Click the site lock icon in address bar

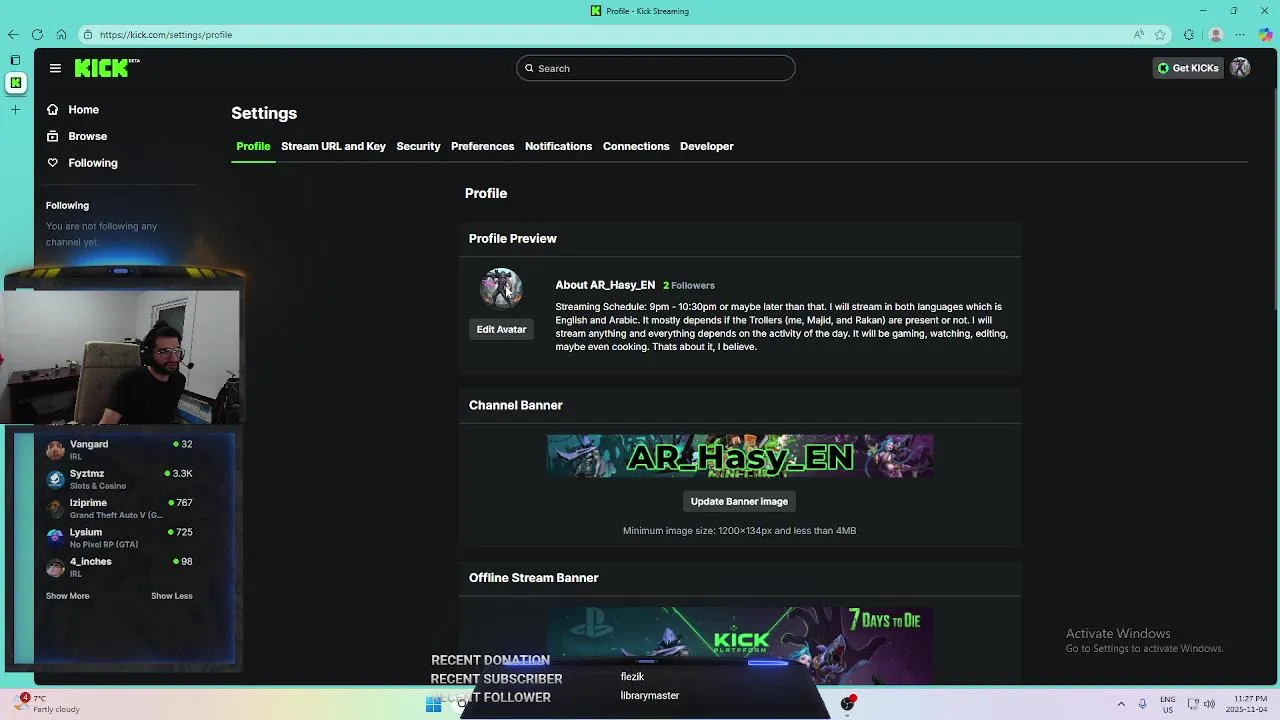click(88, 34)
